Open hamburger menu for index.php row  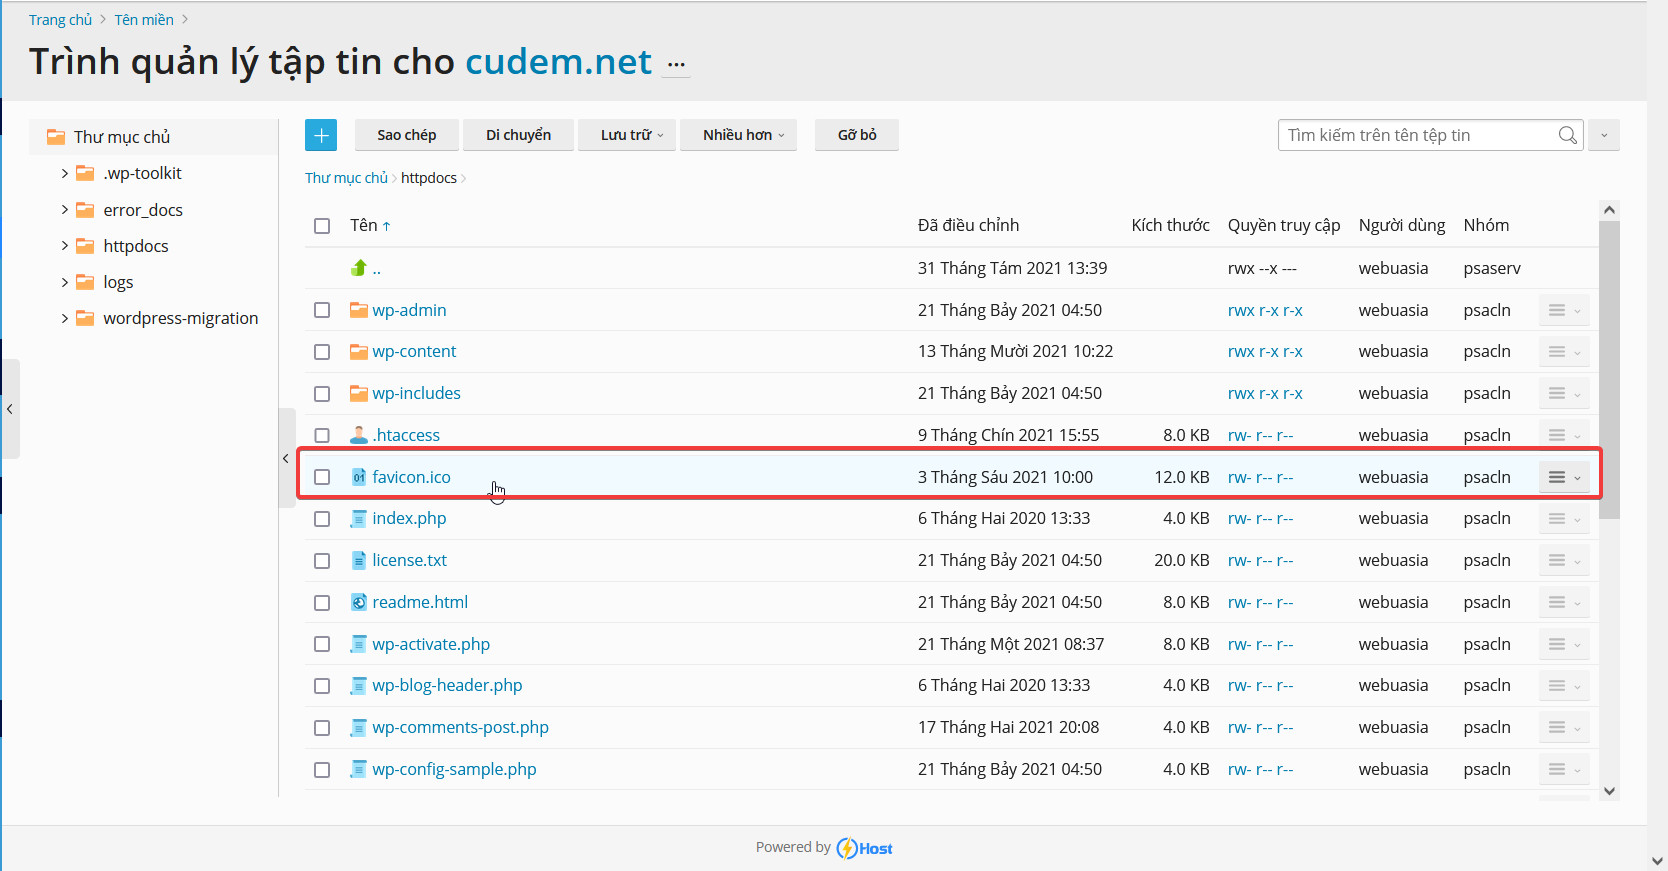point(1564,518)
